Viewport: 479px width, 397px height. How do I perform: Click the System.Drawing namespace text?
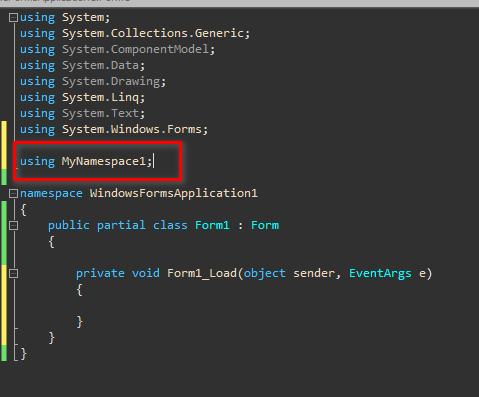[111, 81]
